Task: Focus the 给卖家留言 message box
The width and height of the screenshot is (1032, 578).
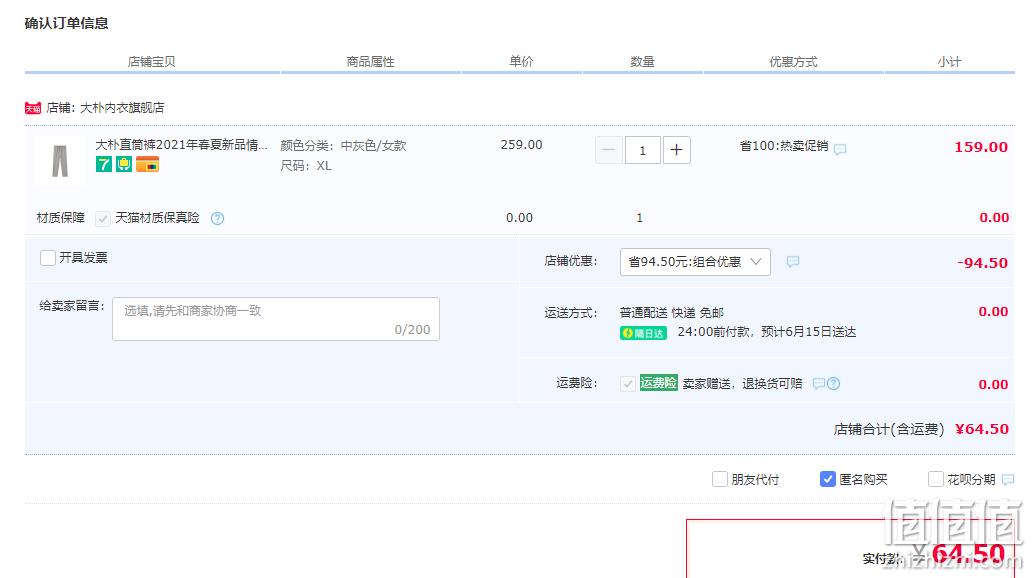Action: pos(276,319)
